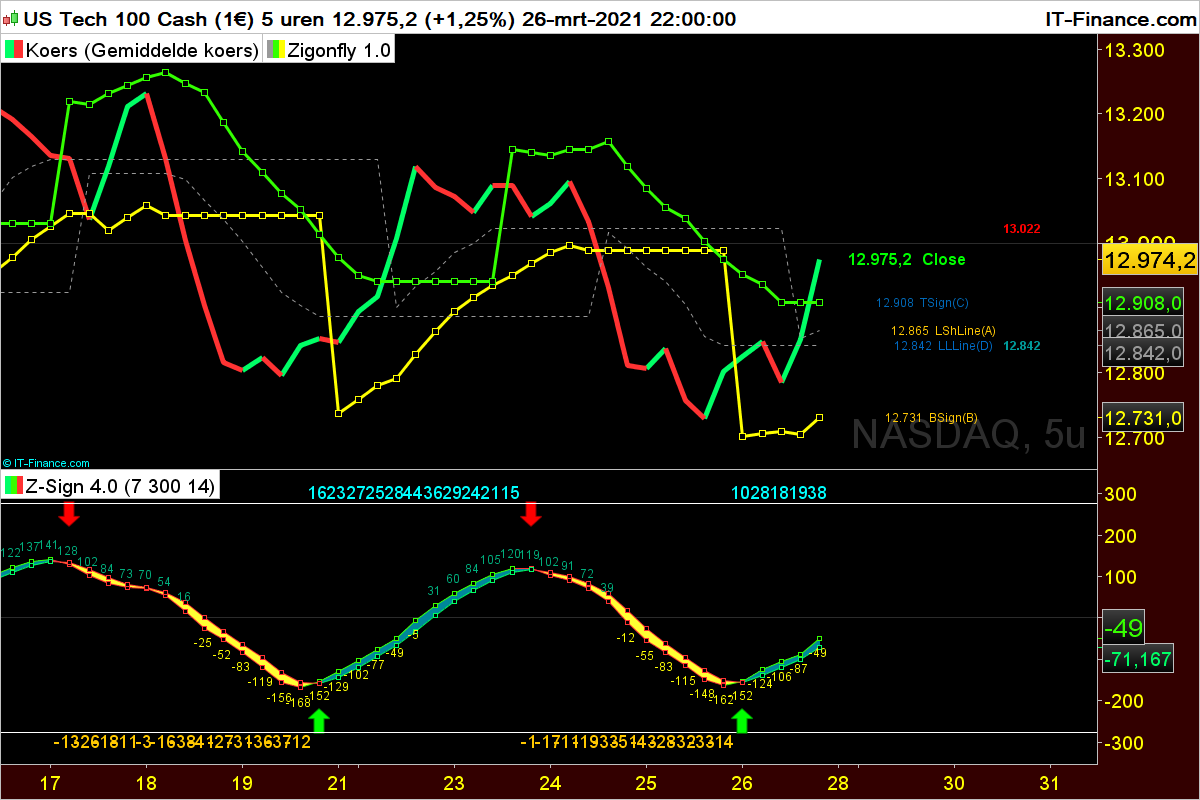Click the 12.700 price scale label
Viewport: 1200px width, 800px height.
(x=1134, y=438)
